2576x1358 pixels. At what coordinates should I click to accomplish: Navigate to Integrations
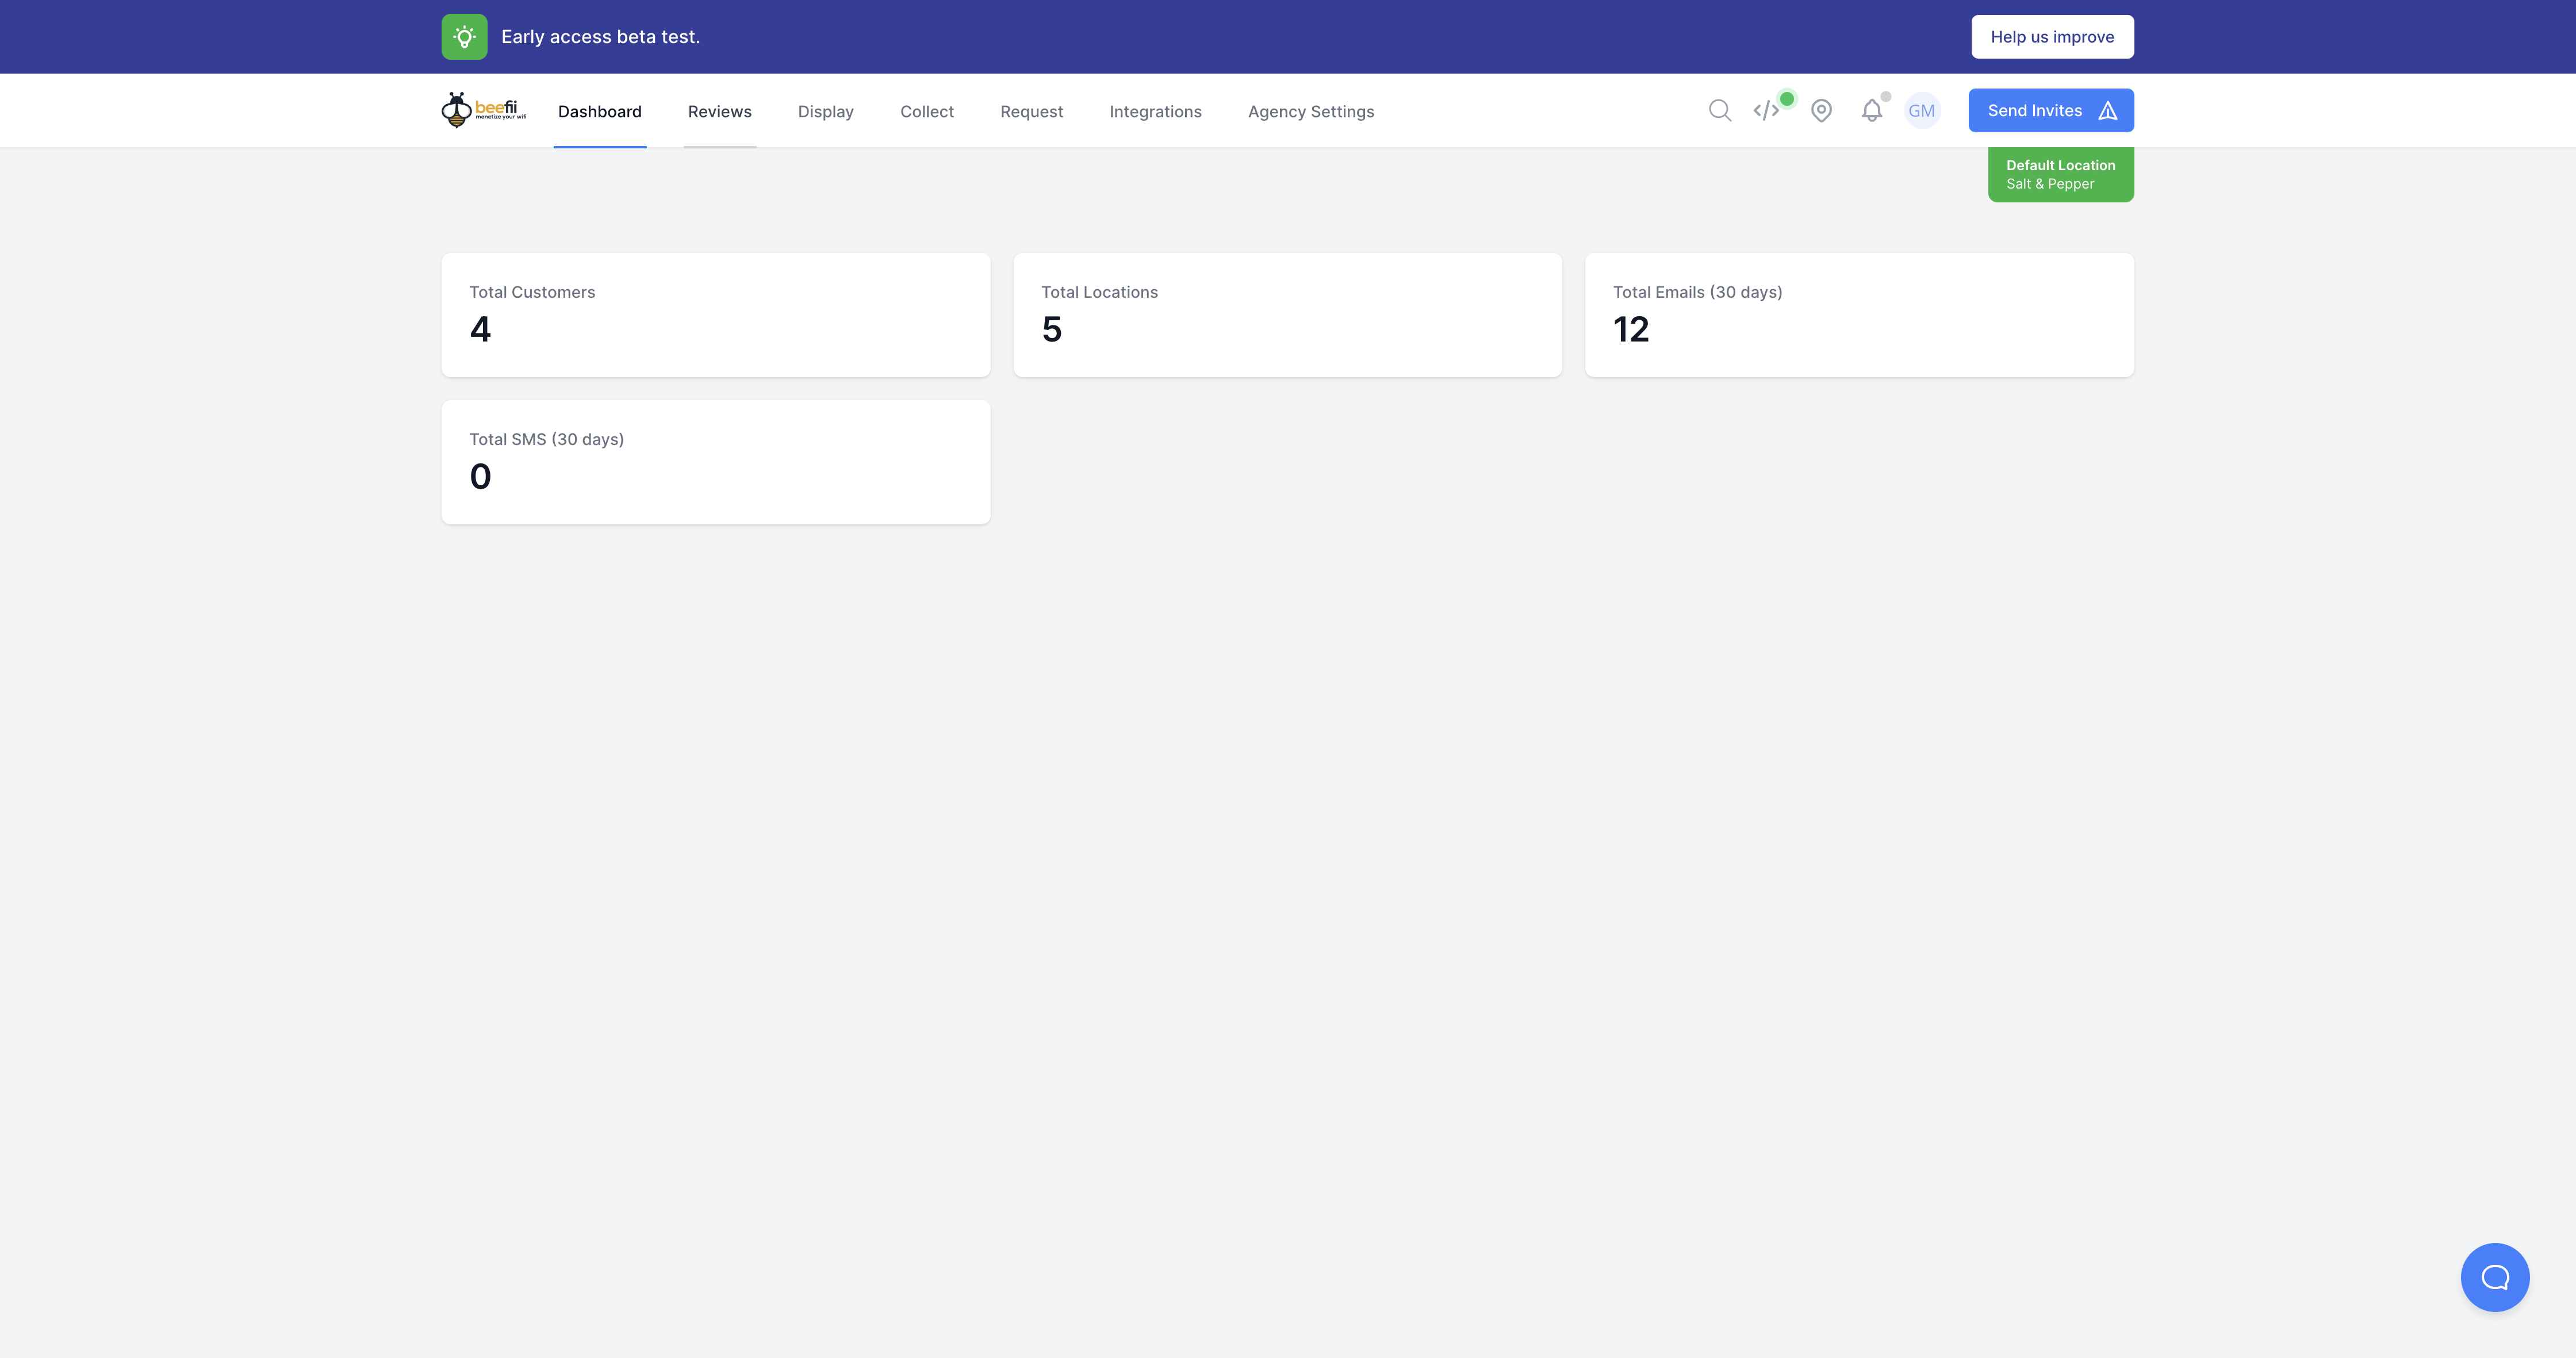coord(1155,112)
